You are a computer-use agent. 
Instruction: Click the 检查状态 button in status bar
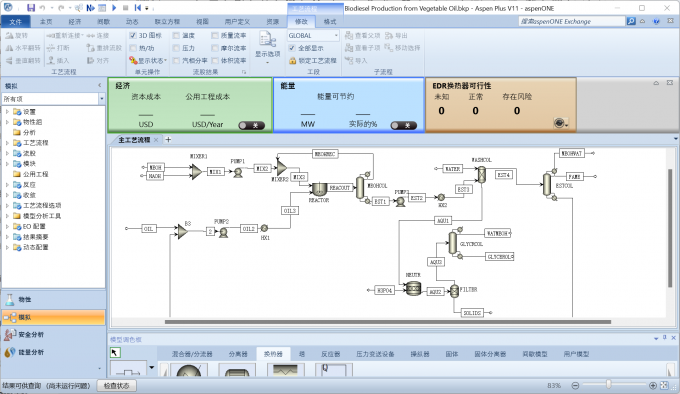coord(116,385)
